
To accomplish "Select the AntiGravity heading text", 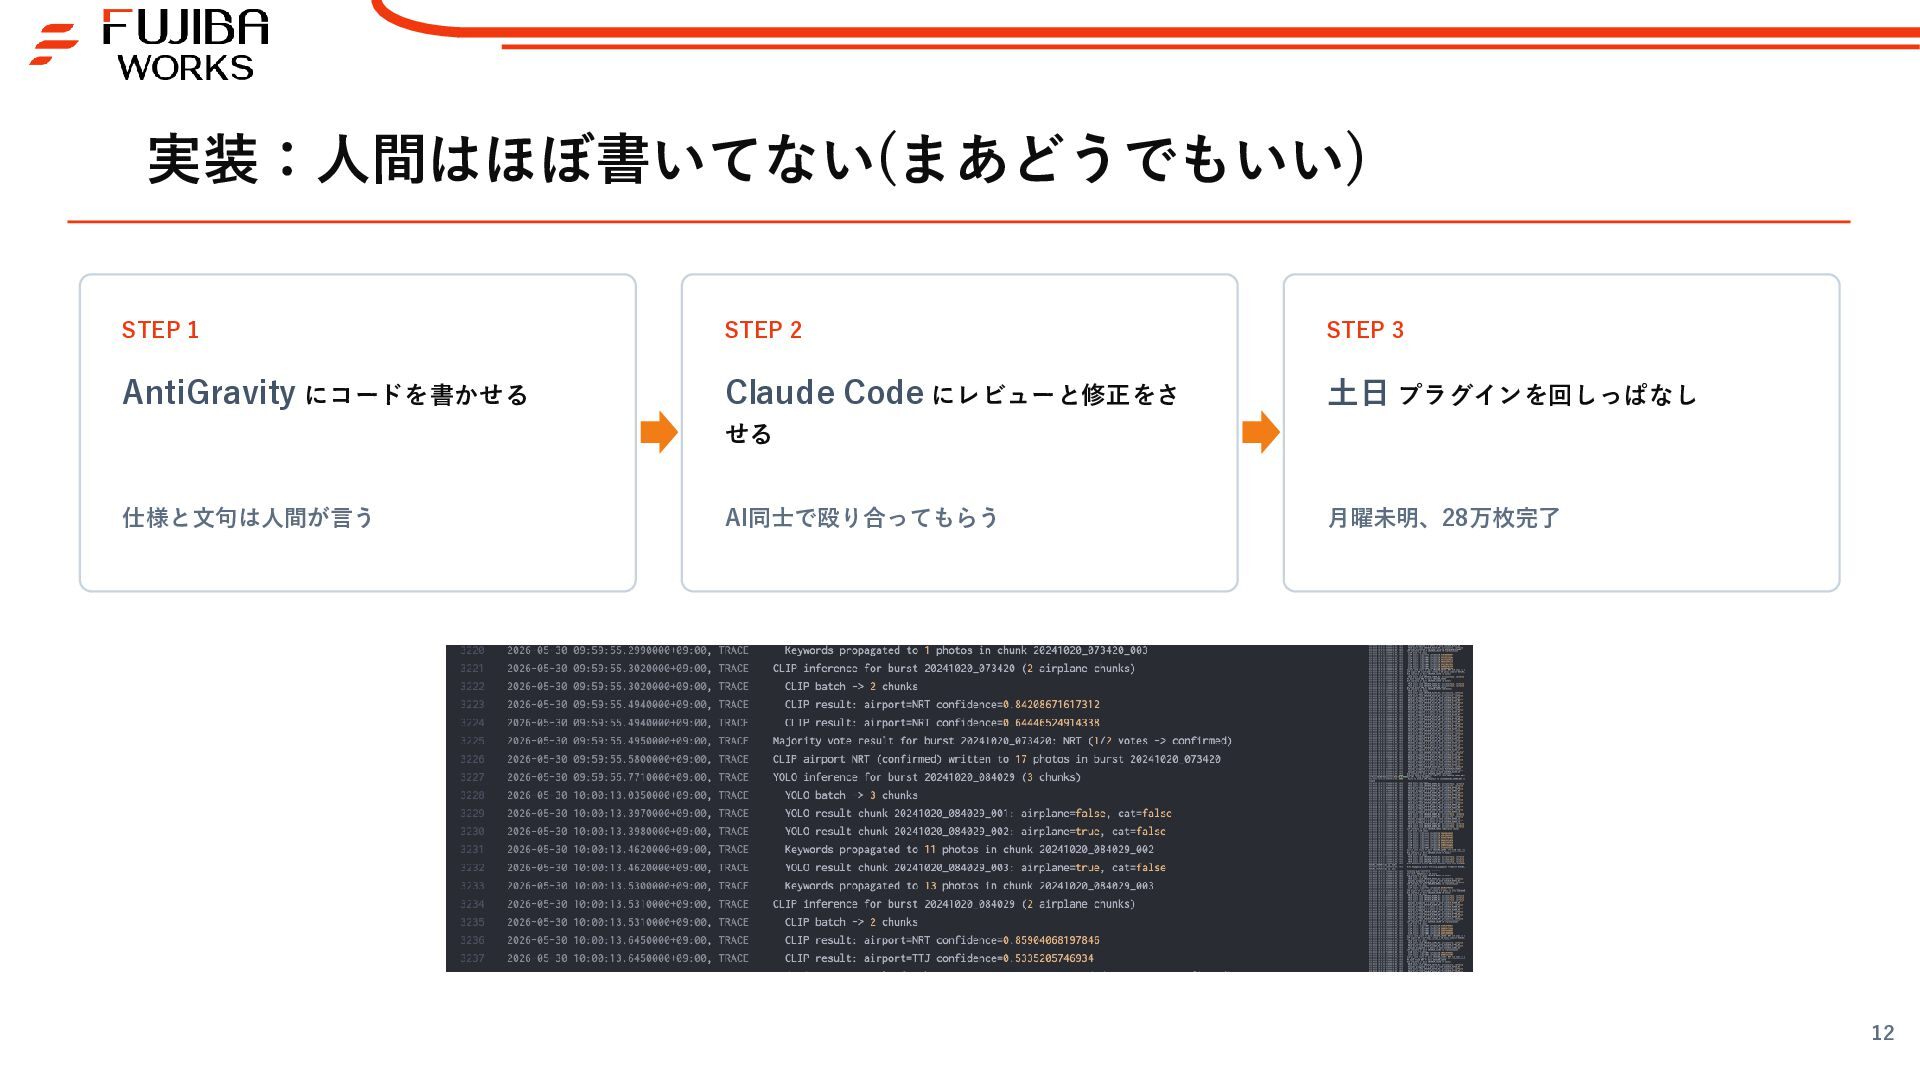I will tap(208, 392).
